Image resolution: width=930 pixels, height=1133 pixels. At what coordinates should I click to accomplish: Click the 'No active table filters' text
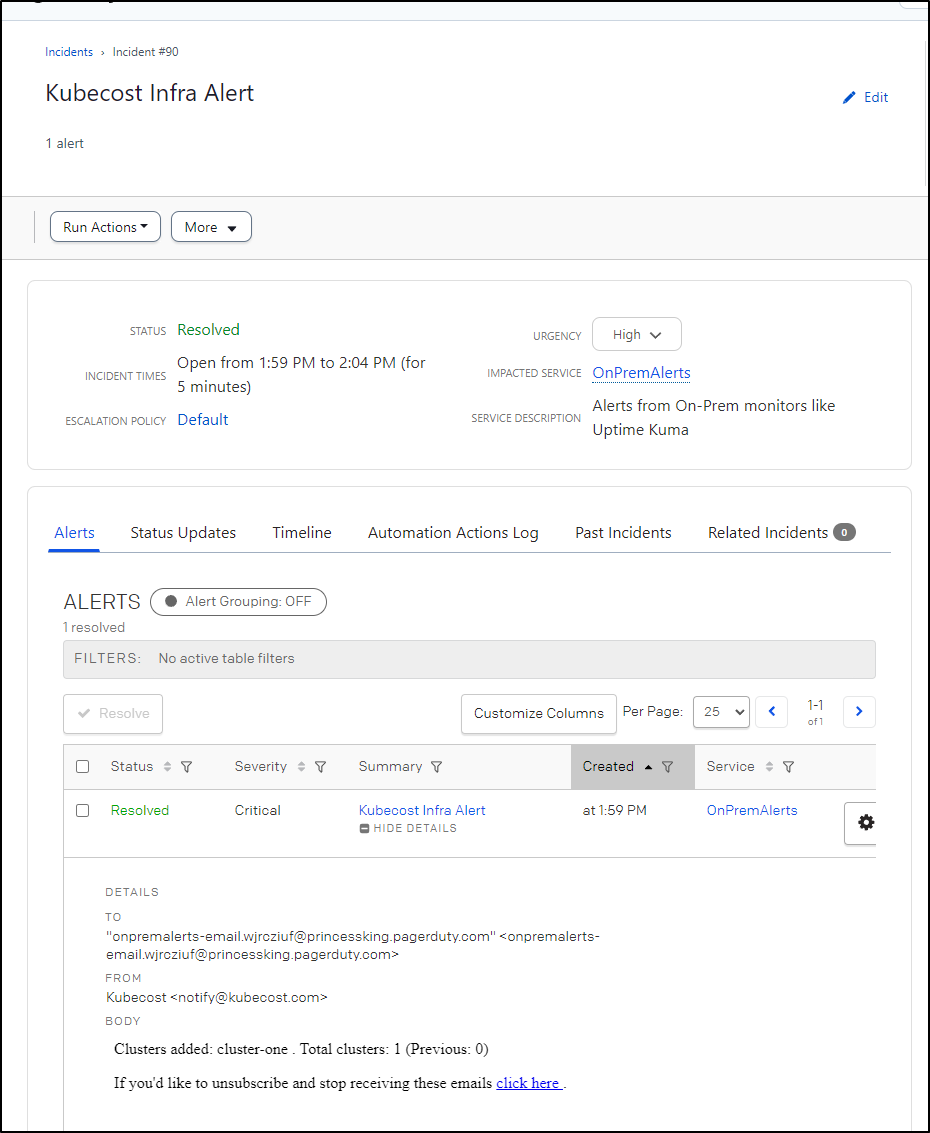(x=226, y=658)
